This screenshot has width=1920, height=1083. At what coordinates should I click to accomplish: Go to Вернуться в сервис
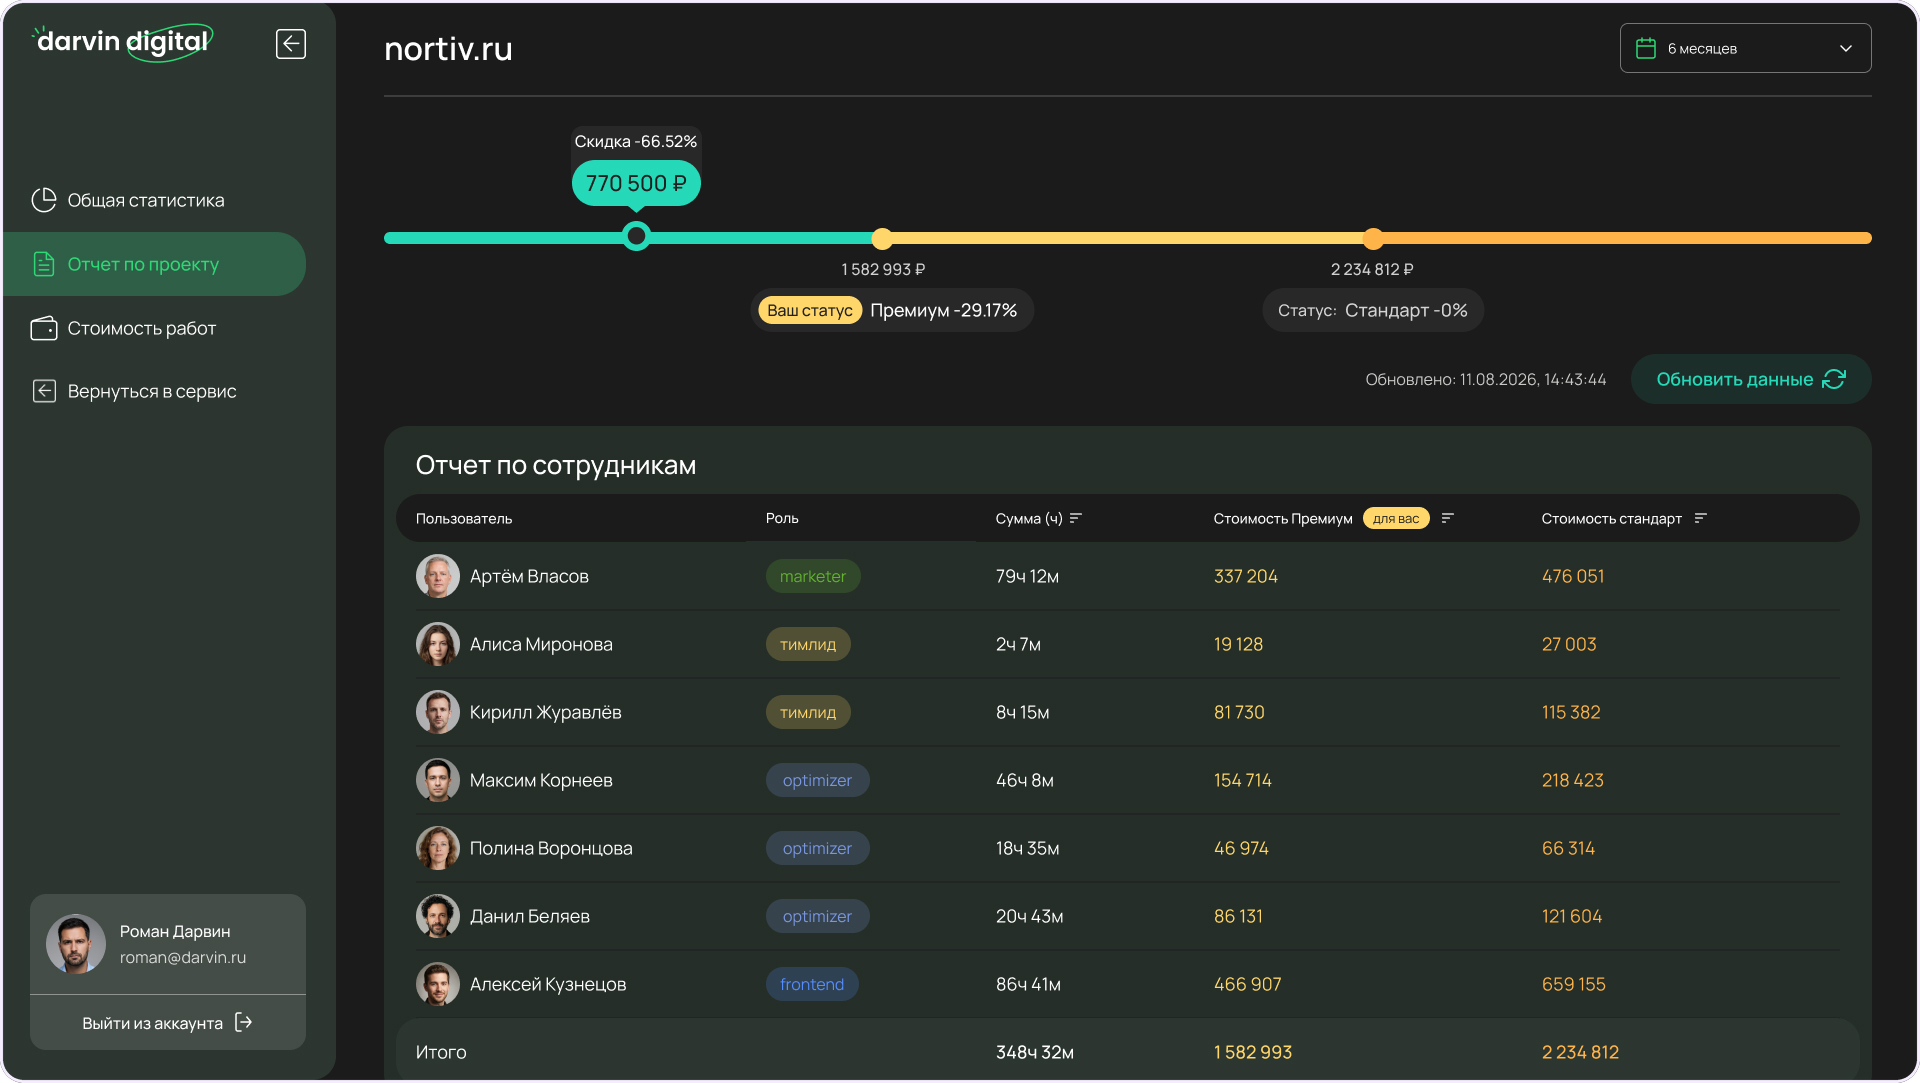(x=155, y=391)
